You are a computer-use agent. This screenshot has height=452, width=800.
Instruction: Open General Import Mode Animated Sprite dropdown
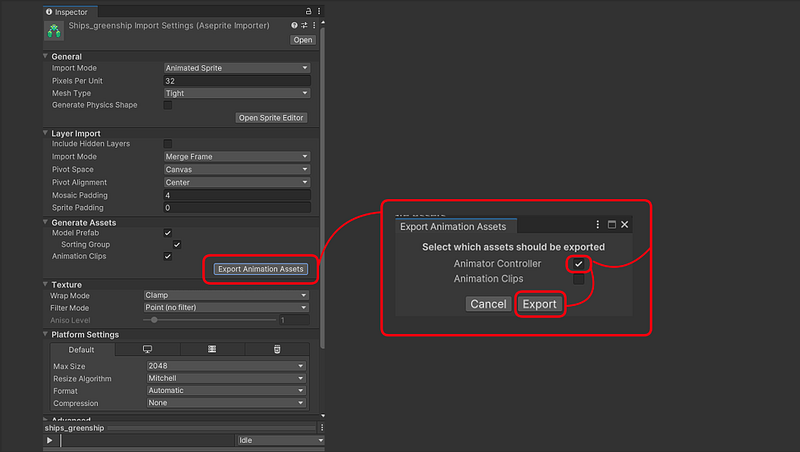[x=237, y=68]
